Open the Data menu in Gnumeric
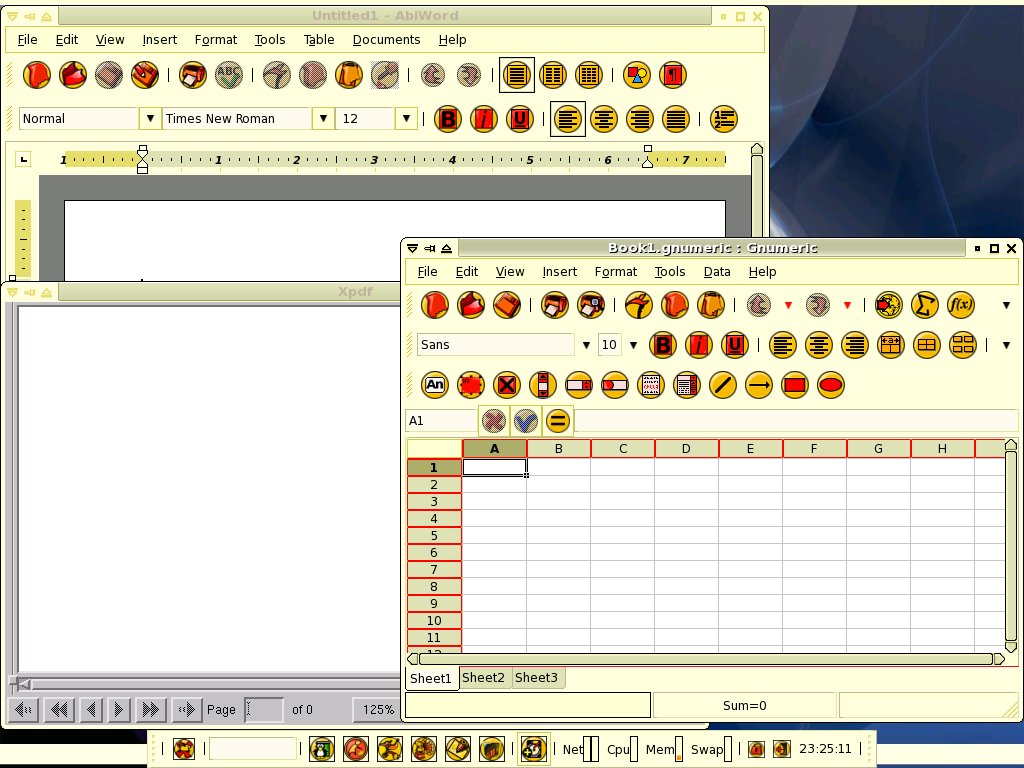Screen dimensions: 1024x768 point(717,272)
